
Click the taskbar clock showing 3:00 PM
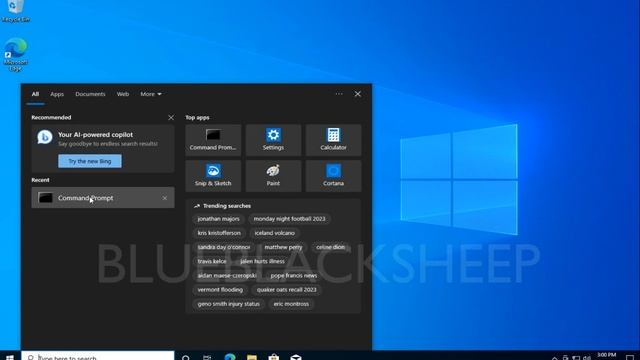(607, 356)
